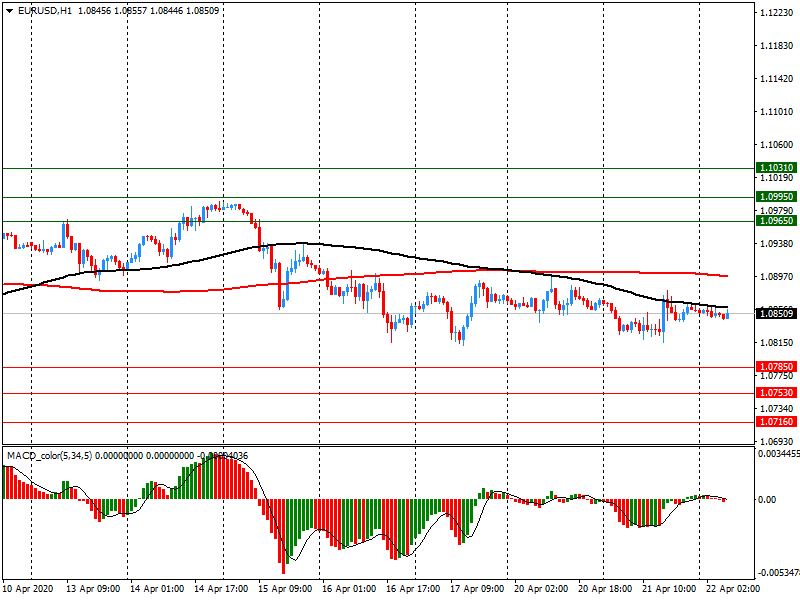Click the red 1.07530 price level label
Viewport: 800px width, 600px height.
[777, 393]
